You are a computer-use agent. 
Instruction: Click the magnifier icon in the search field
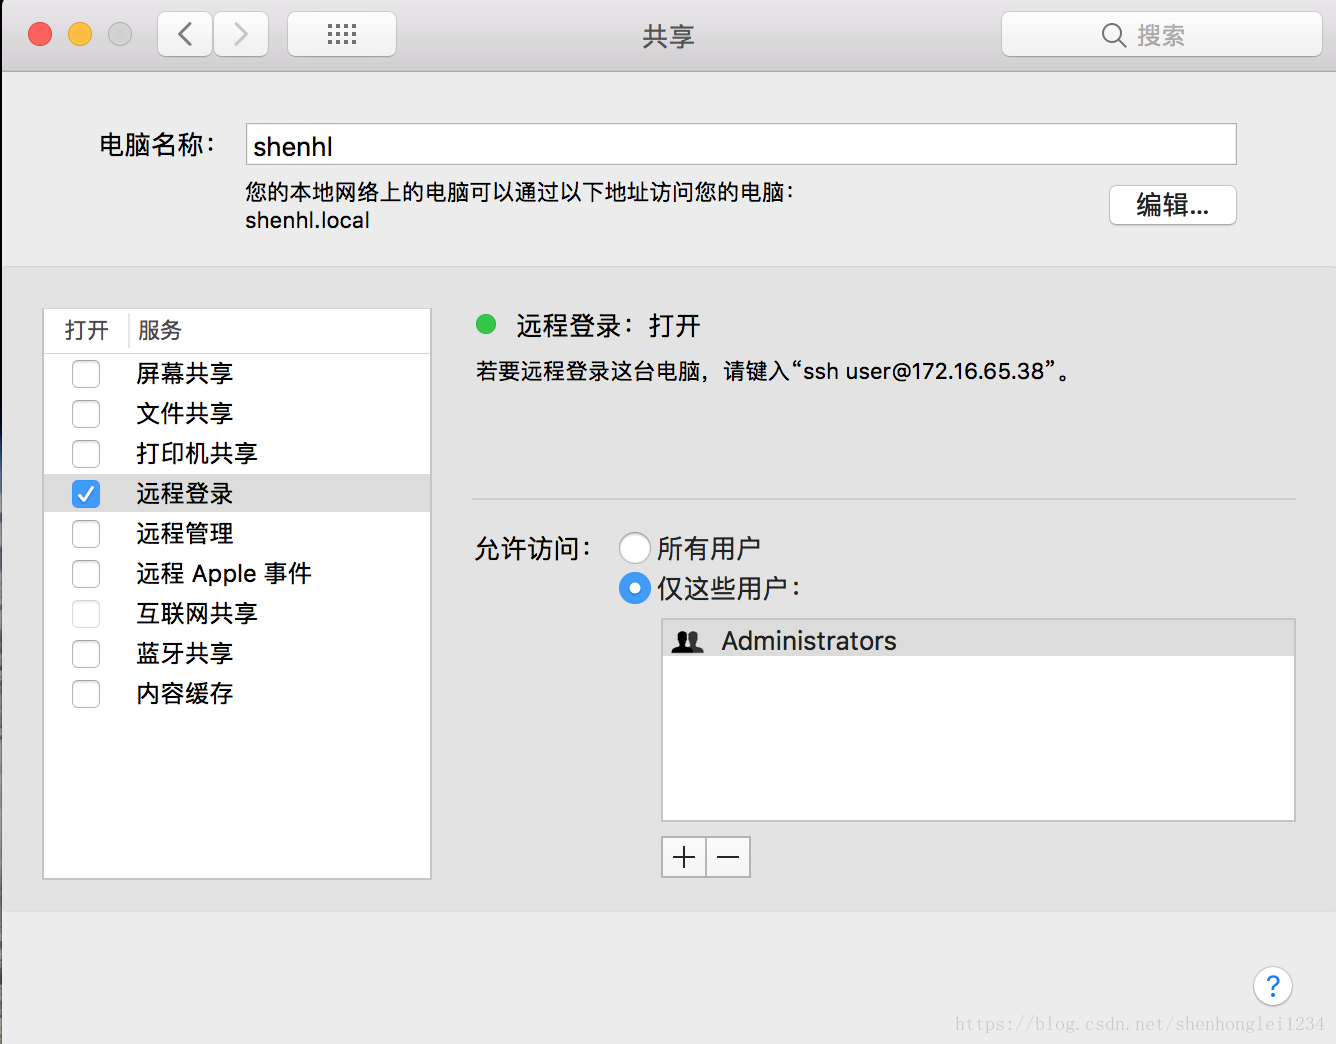1113,35
